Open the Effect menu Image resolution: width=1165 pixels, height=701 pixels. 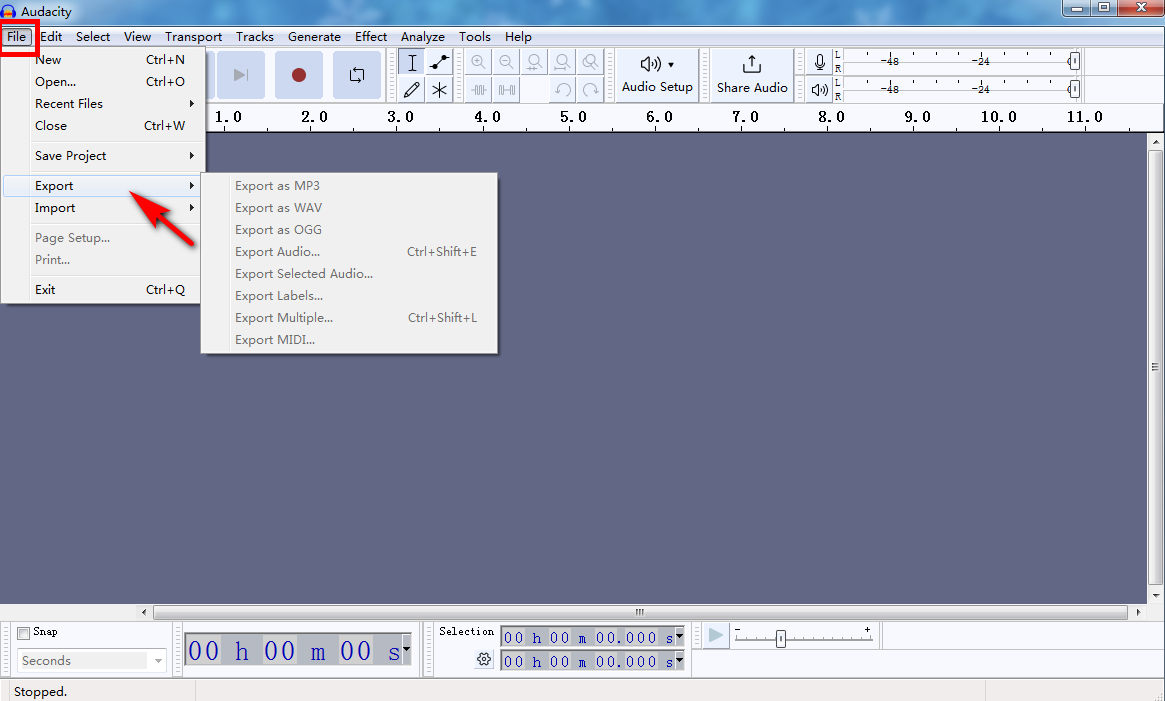point(371,36)
